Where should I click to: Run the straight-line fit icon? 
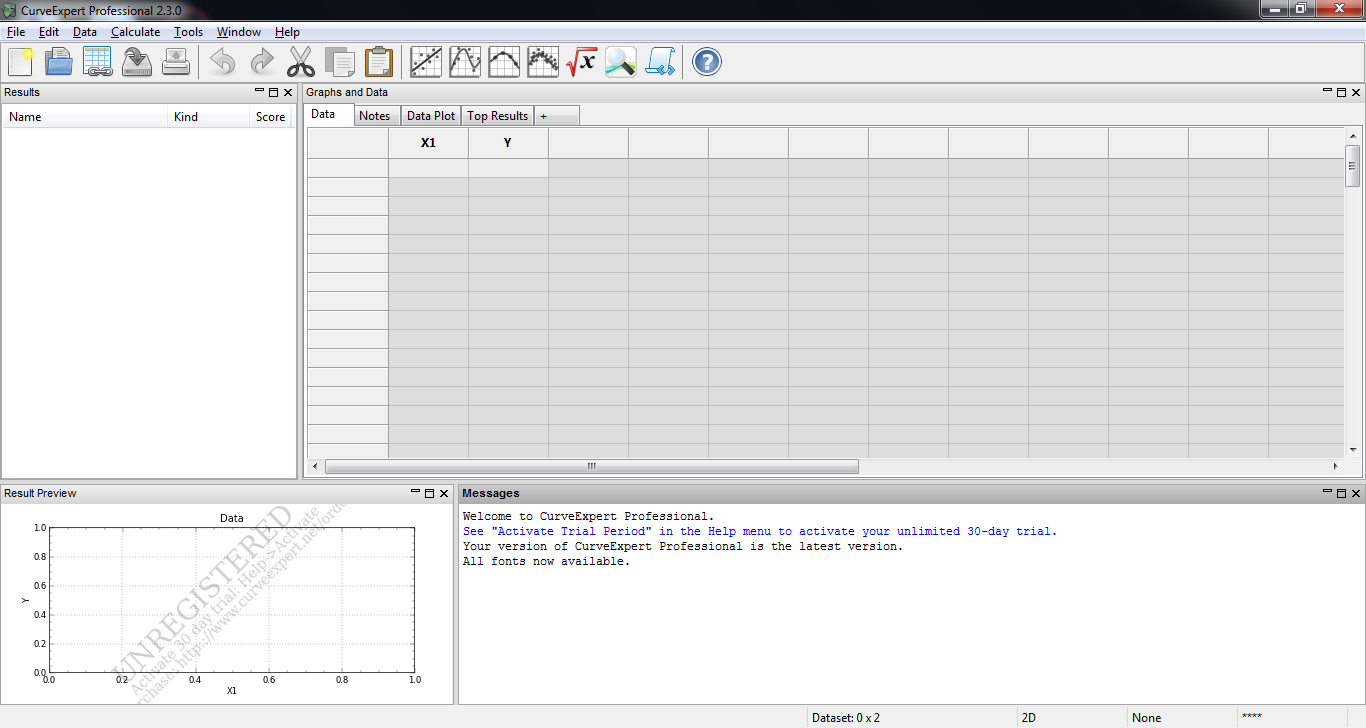[x=426, y=62]
